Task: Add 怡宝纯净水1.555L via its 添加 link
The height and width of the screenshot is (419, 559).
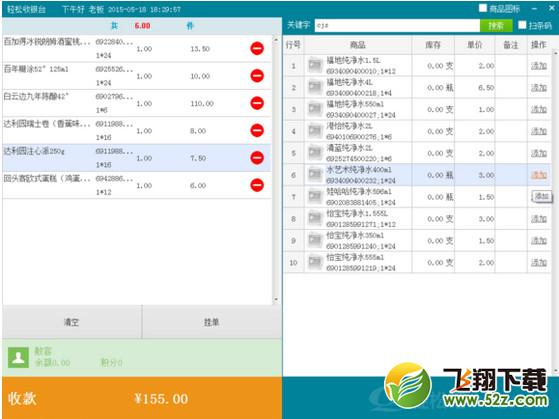Action: point(539,219)
